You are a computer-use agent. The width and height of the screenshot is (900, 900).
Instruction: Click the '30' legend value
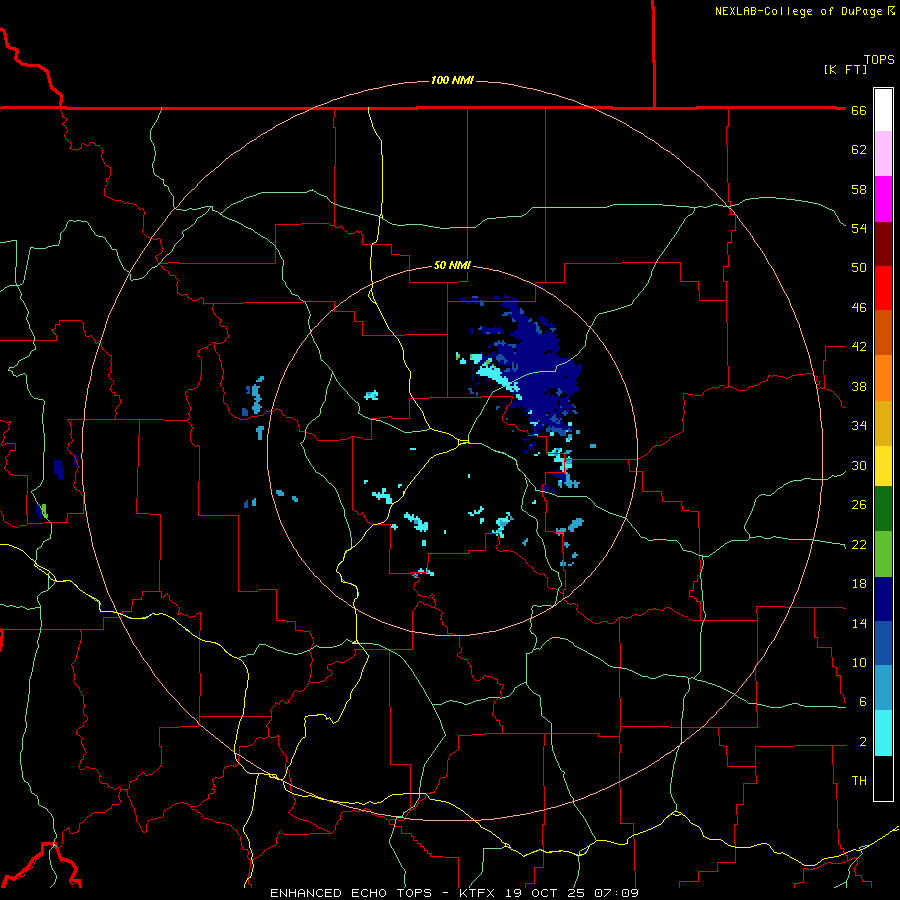[x=859, y=465]
